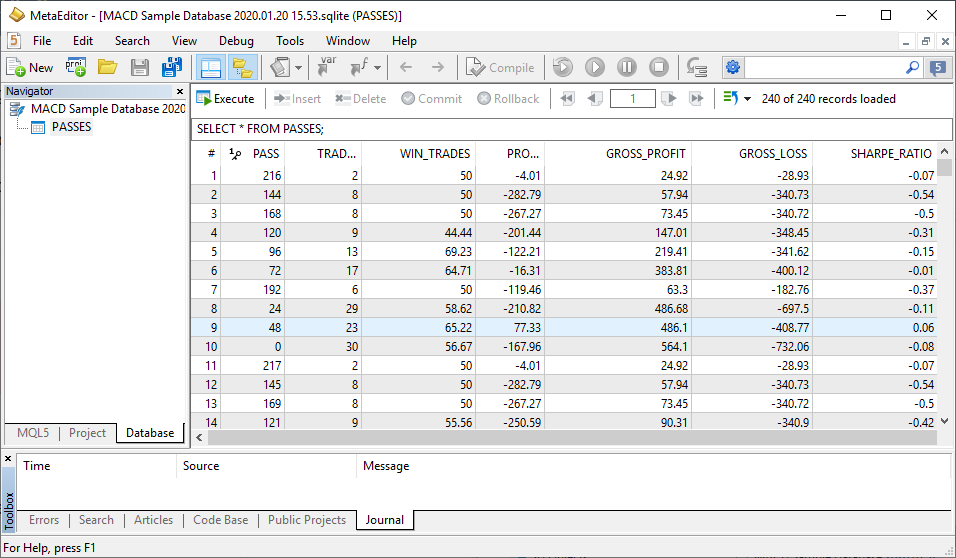Click the insert function icon

pos(359,66)
